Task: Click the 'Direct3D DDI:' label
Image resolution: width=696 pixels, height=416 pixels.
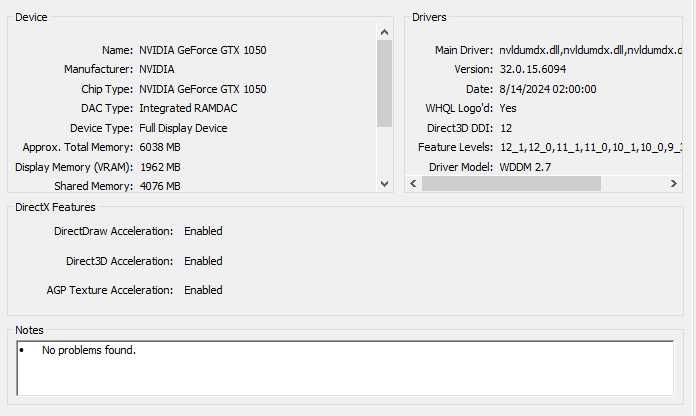Action: point(460,128)
